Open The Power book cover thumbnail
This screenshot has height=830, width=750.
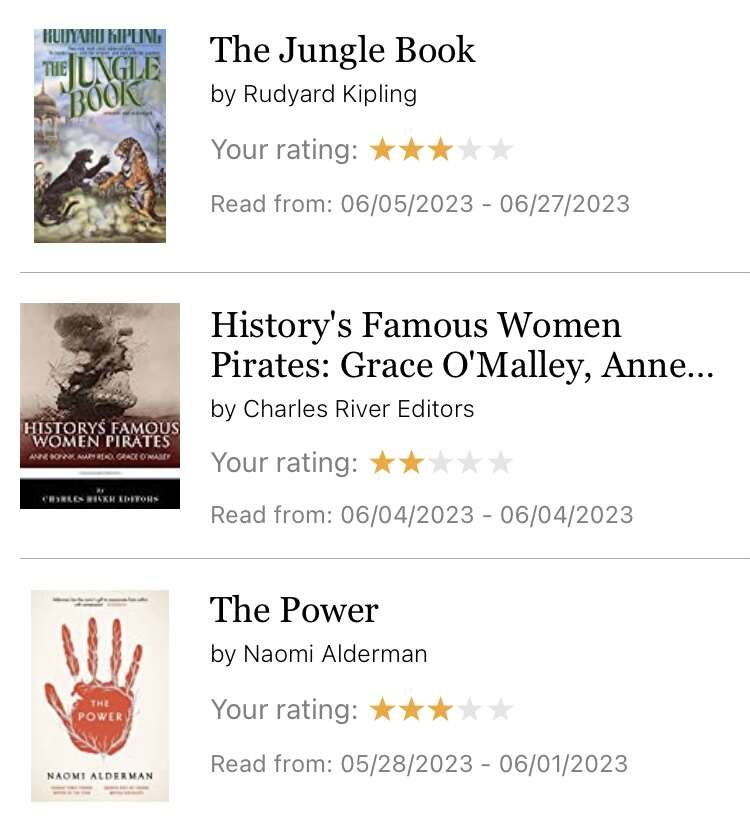pos(100,696)
